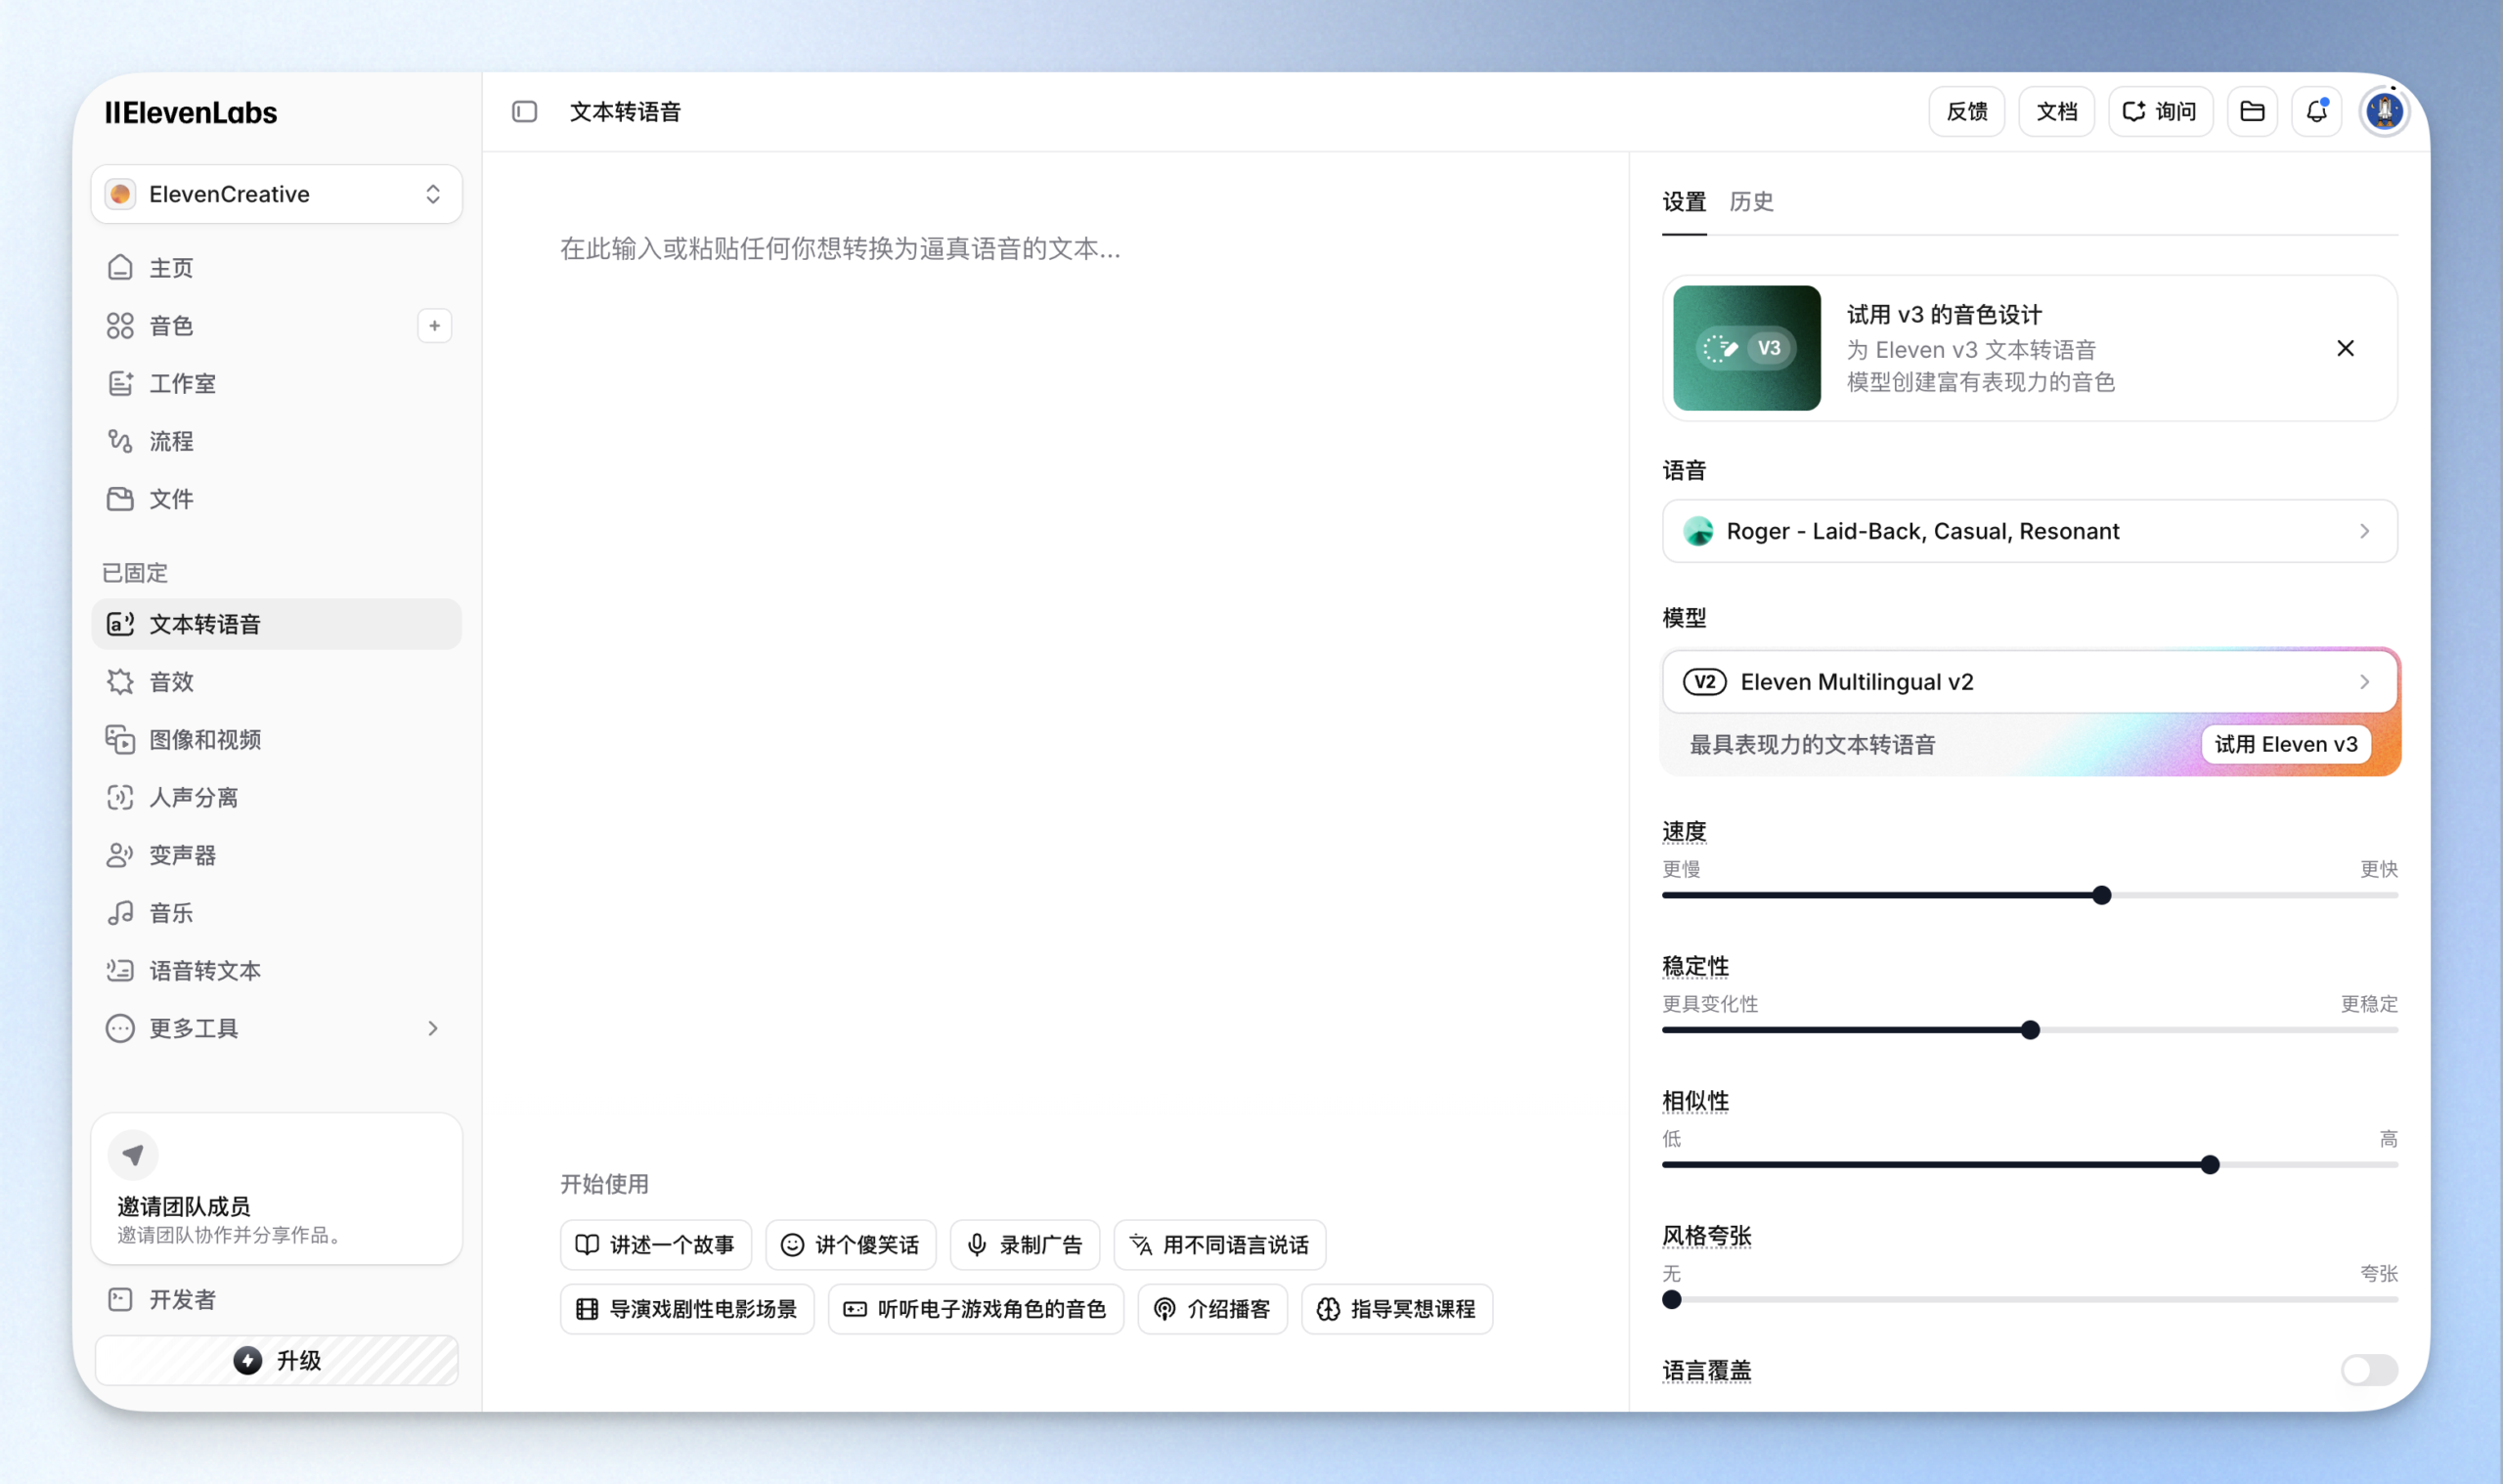The width and height of the screenshot is (2503, 1484).
Task: Open 开发者 developer section
Action: click(276, 1300)
